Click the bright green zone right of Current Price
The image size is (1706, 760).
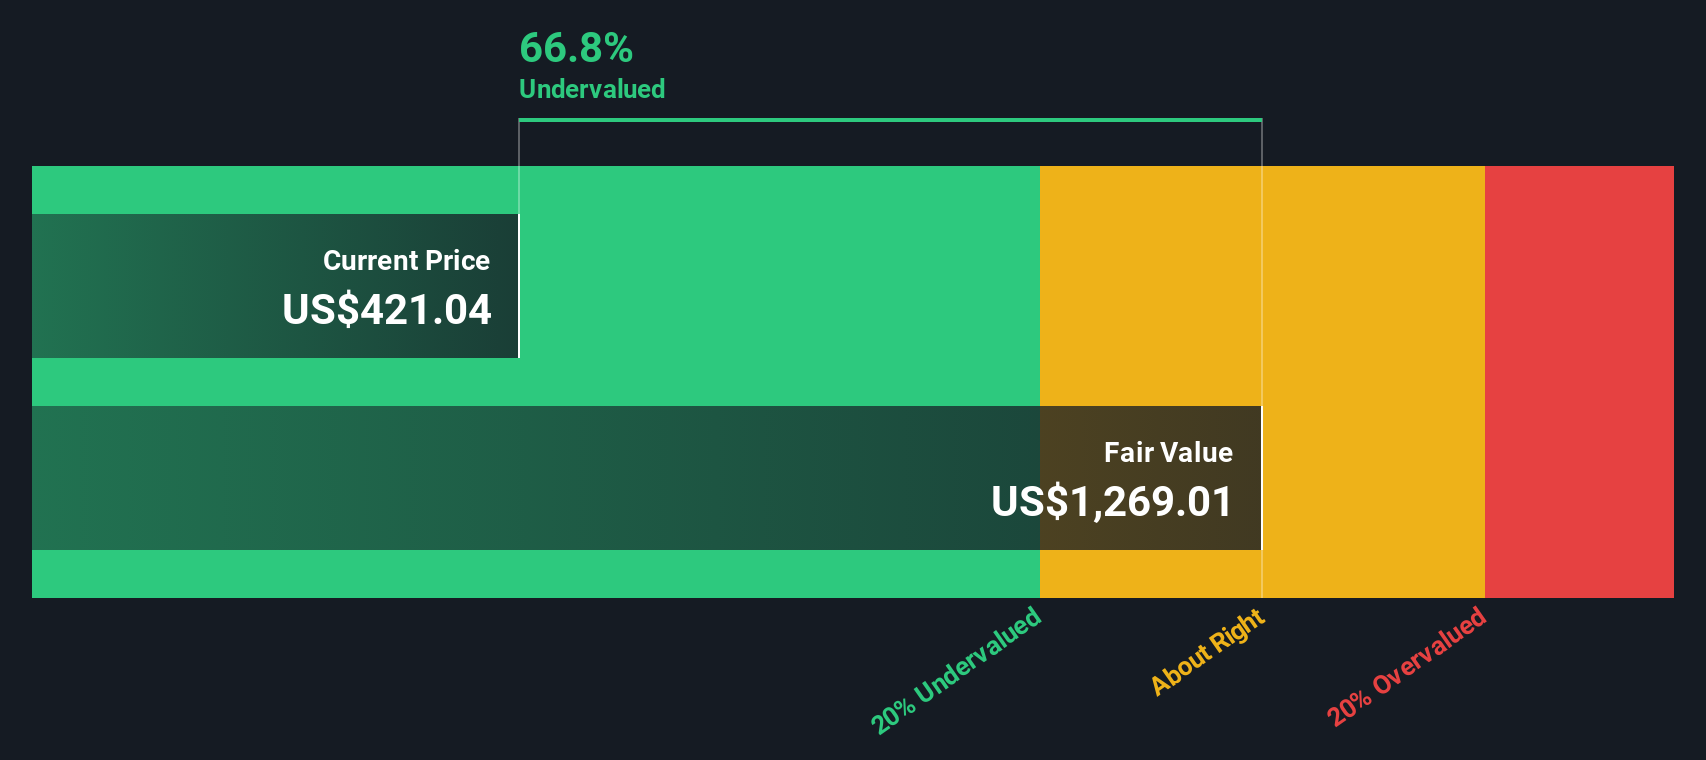click(779, 286)
